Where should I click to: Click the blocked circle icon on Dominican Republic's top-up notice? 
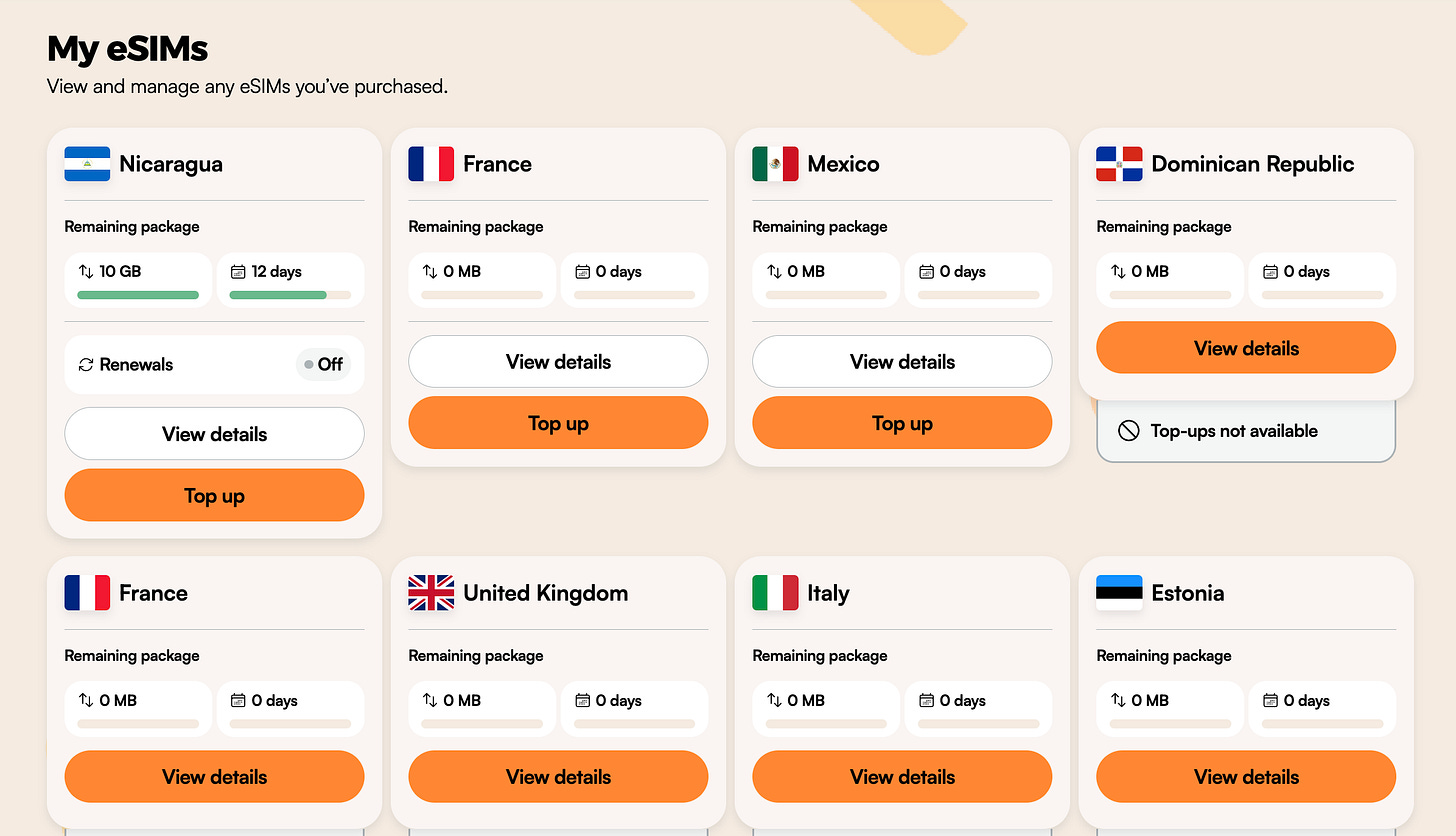click(x=1128, y=430)
